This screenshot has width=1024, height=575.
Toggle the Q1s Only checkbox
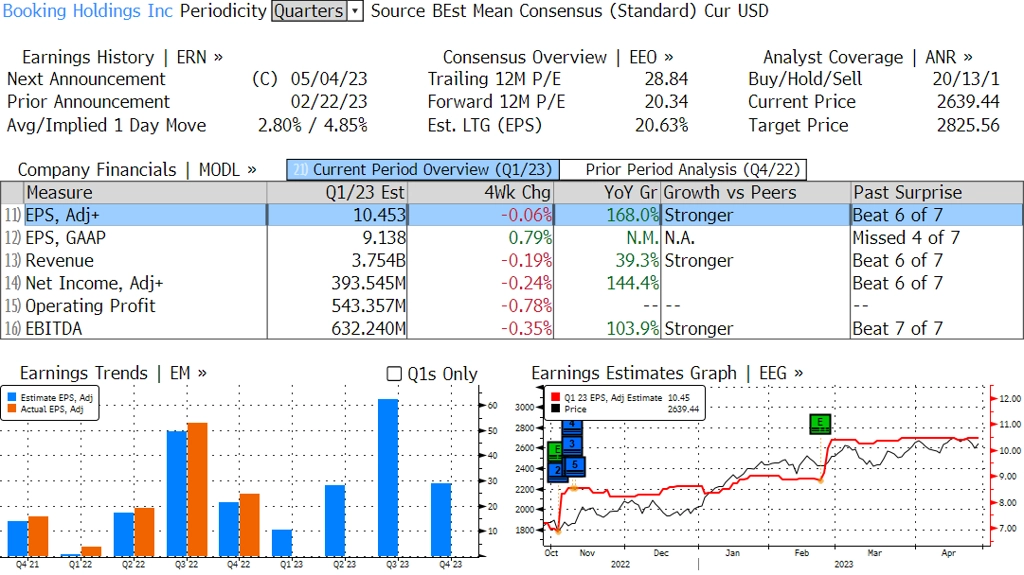click(x=394, y=374)
